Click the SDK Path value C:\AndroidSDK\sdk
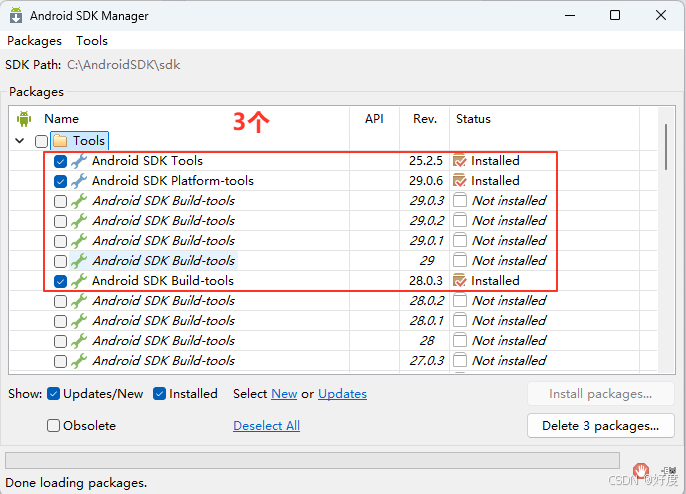 click(x=124, y=65)
